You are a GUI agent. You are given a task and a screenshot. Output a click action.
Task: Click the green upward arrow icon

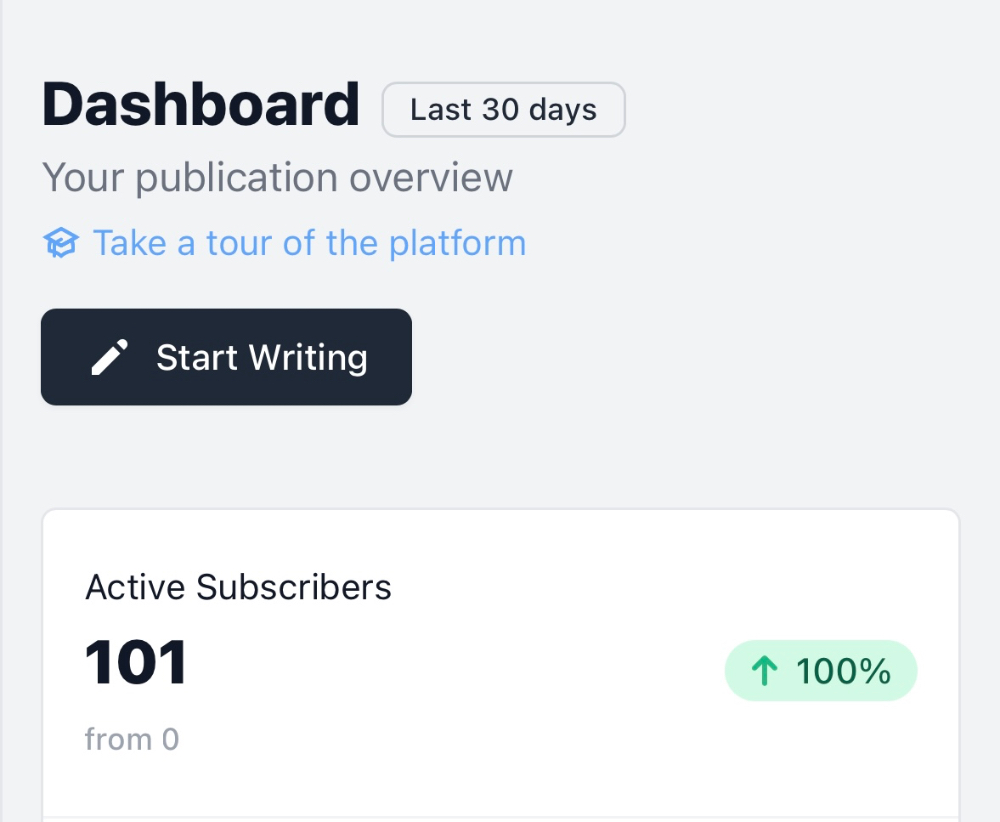[764, 671]
